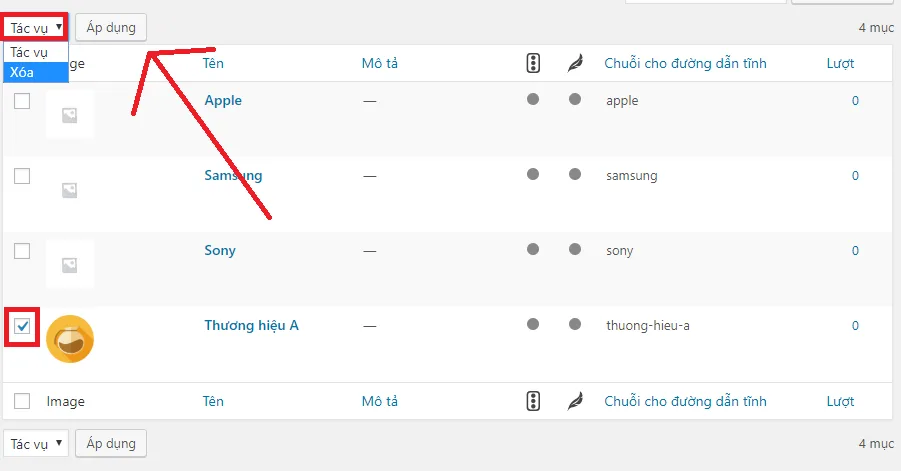The height and width of the screenshot is (471, 901).
Task: Click the gray SEO dot for Apple
Action: 533,99
